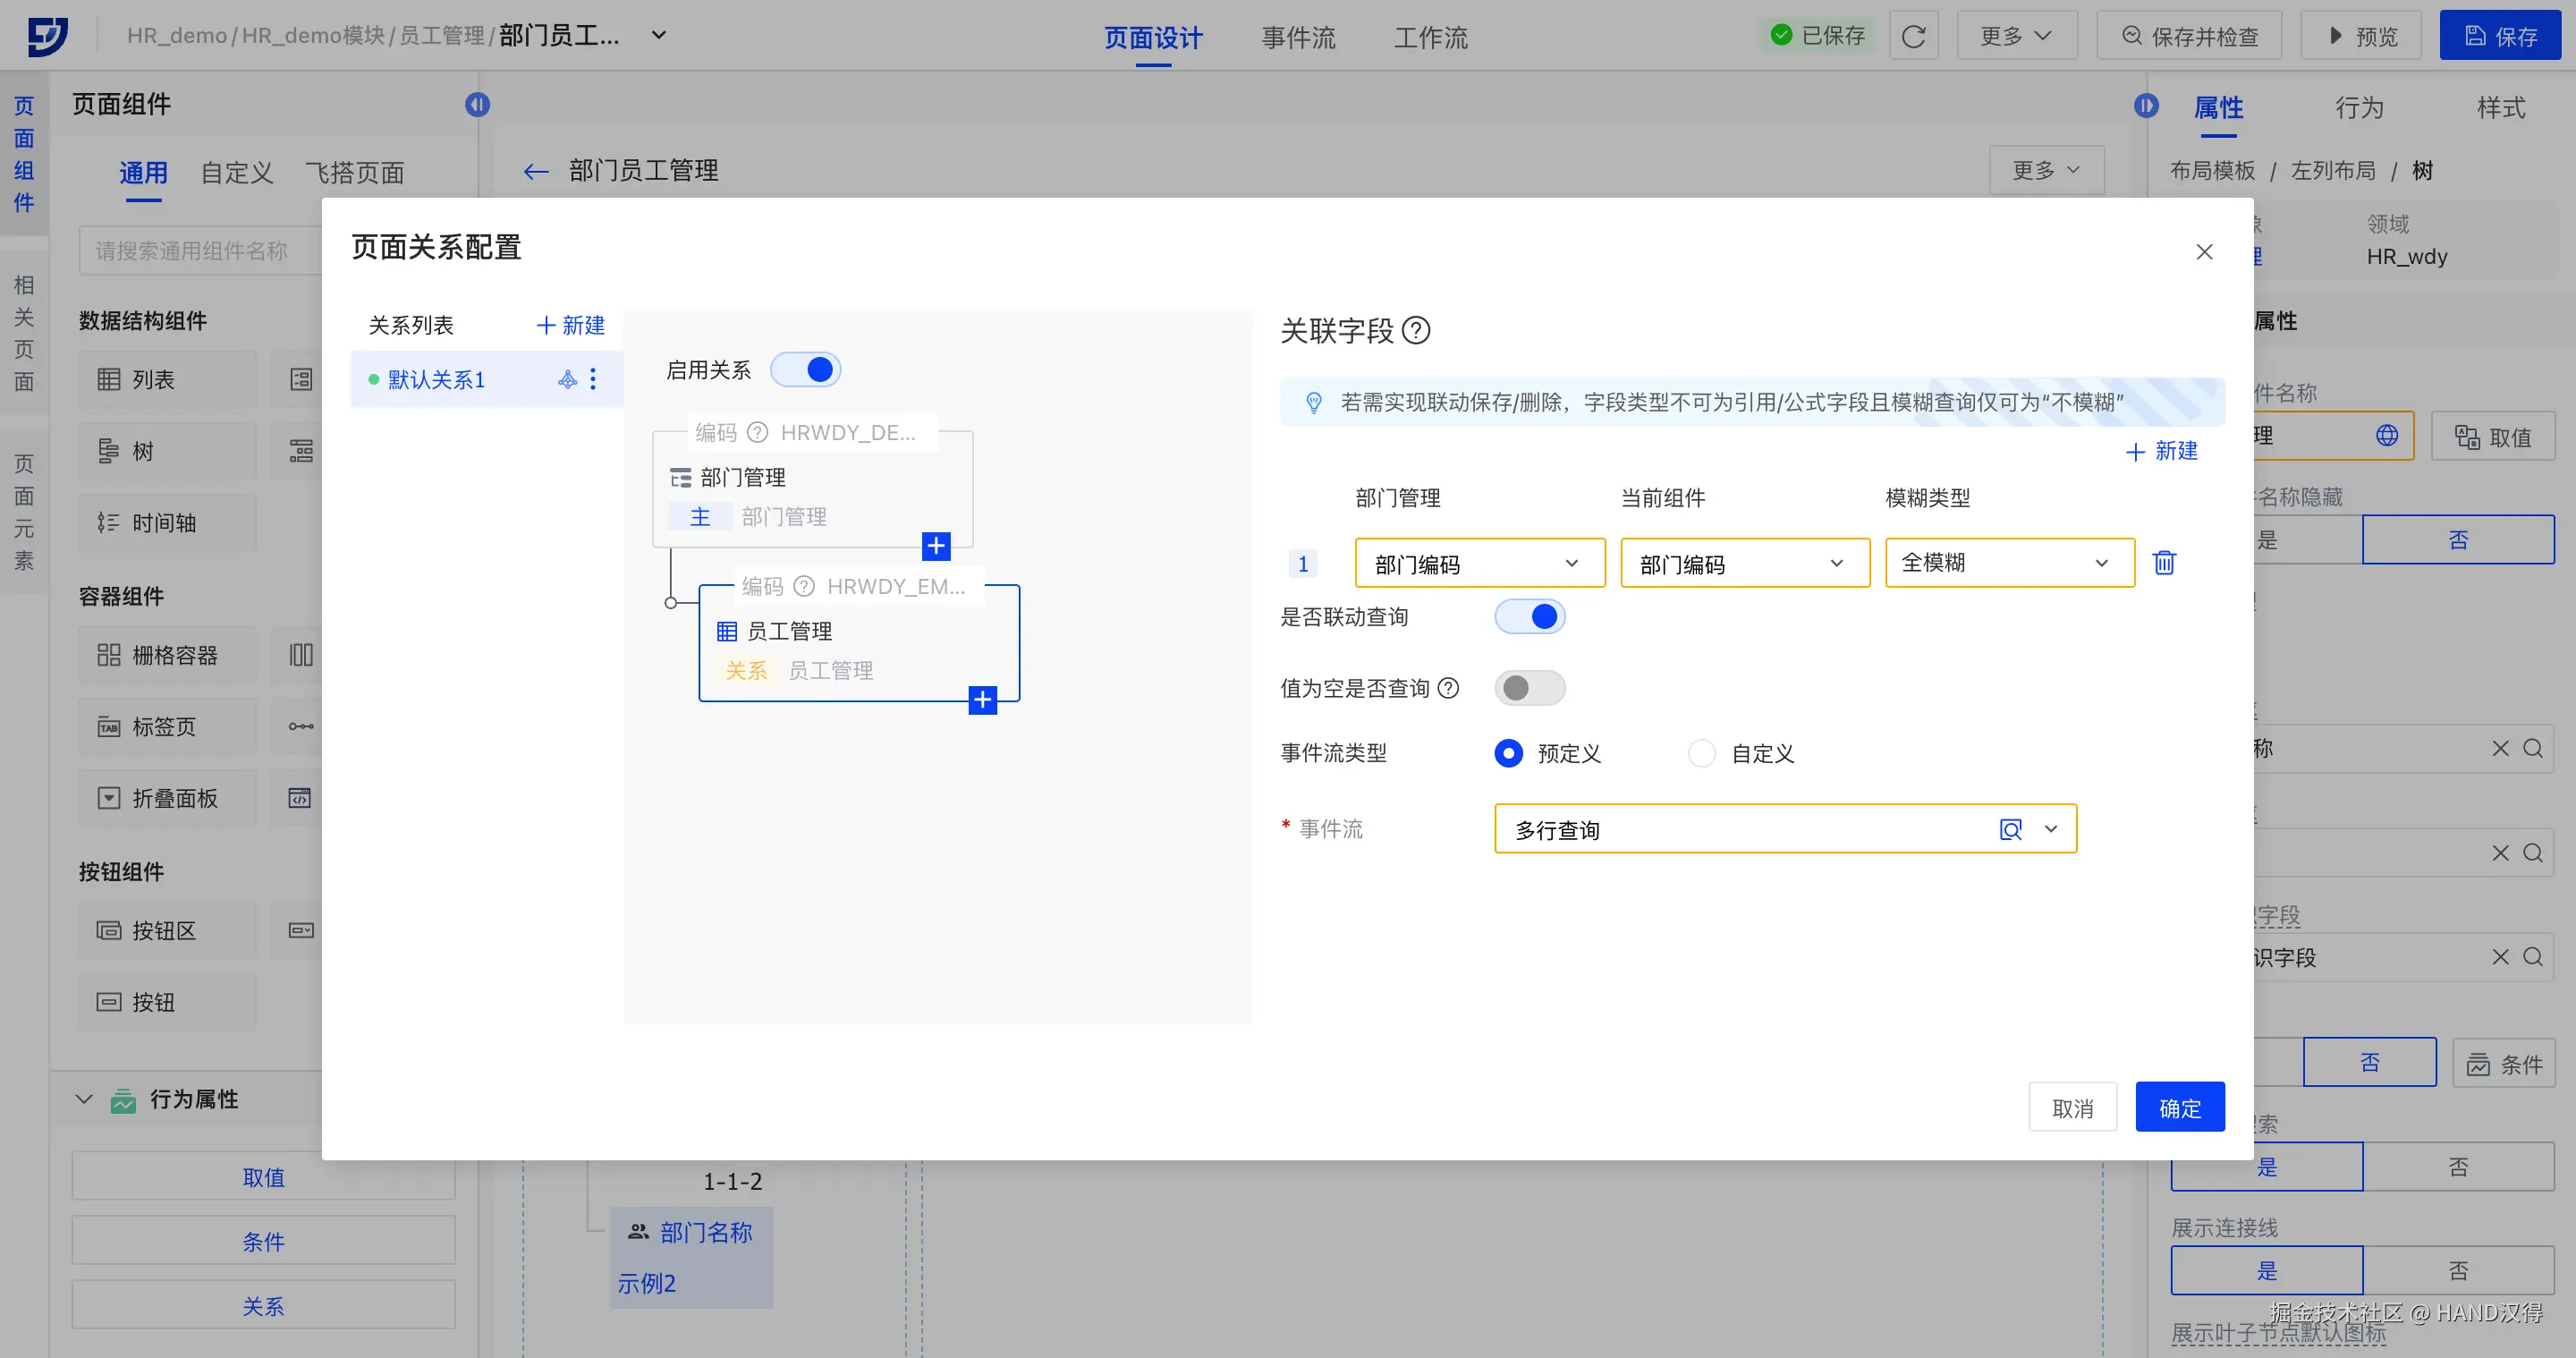Image resolution: width=2576 pixels, height=1358 pixels.
Task: Click the blue plus icon on 员工管理 node
Action: pos(982,700)
